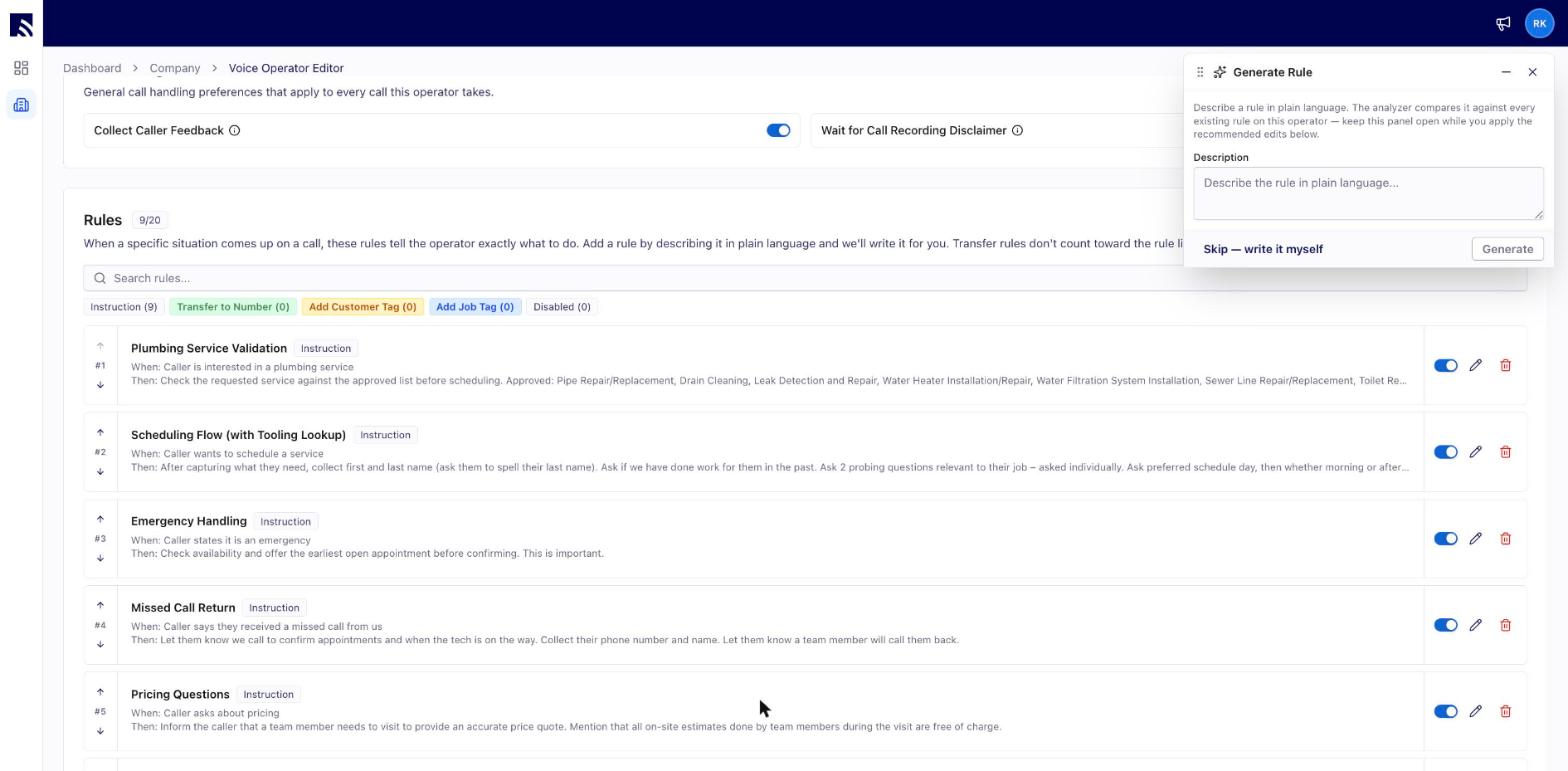Toggle Collect Caller Feedback switch
Viewport: 1568px width, 771px height.
coord(778,130)
